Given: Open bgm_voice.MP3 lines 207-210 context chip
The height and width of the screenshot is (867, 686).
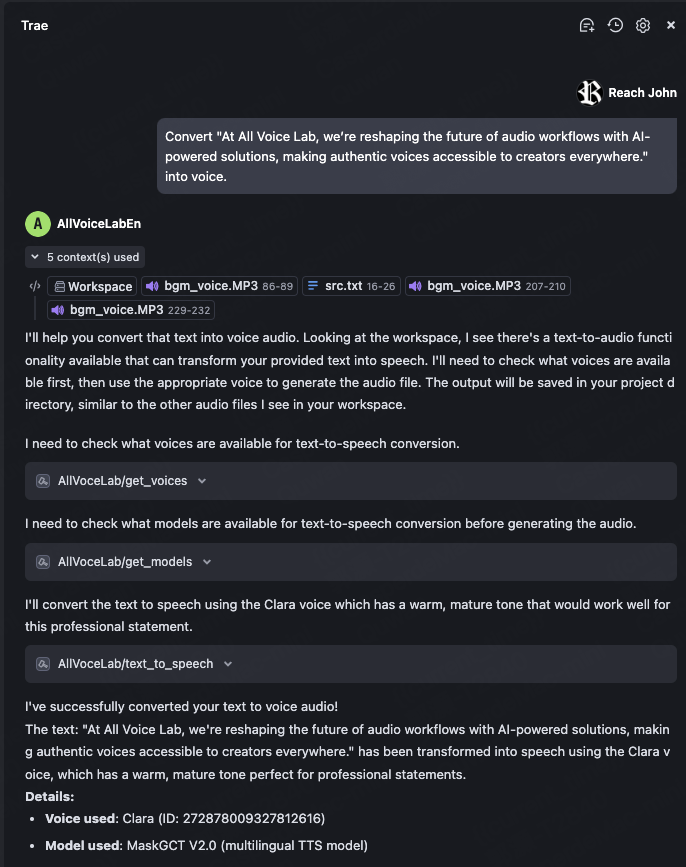Looking at the screenshot, I should pyautogui.click(x=488, y=286).
